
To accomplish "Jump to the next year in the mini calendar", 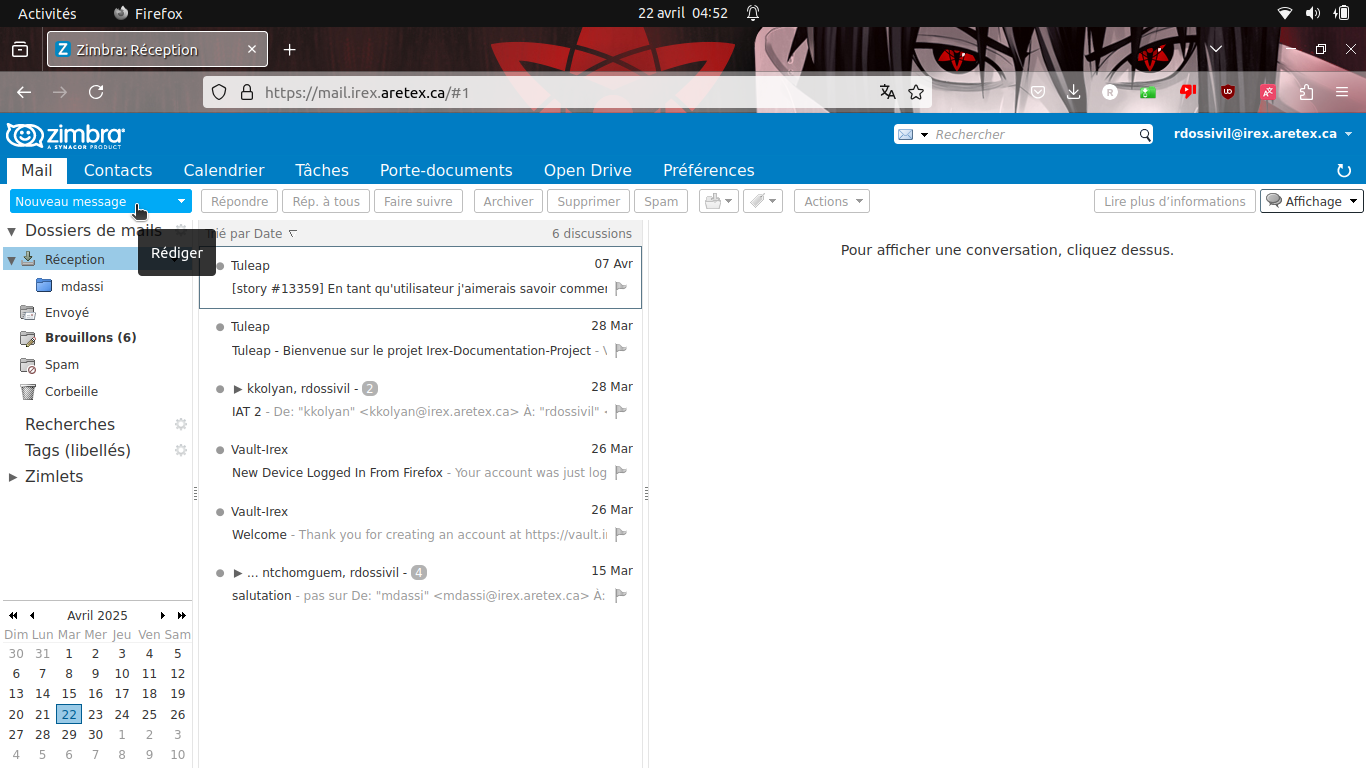I will (x=181, y=616).
